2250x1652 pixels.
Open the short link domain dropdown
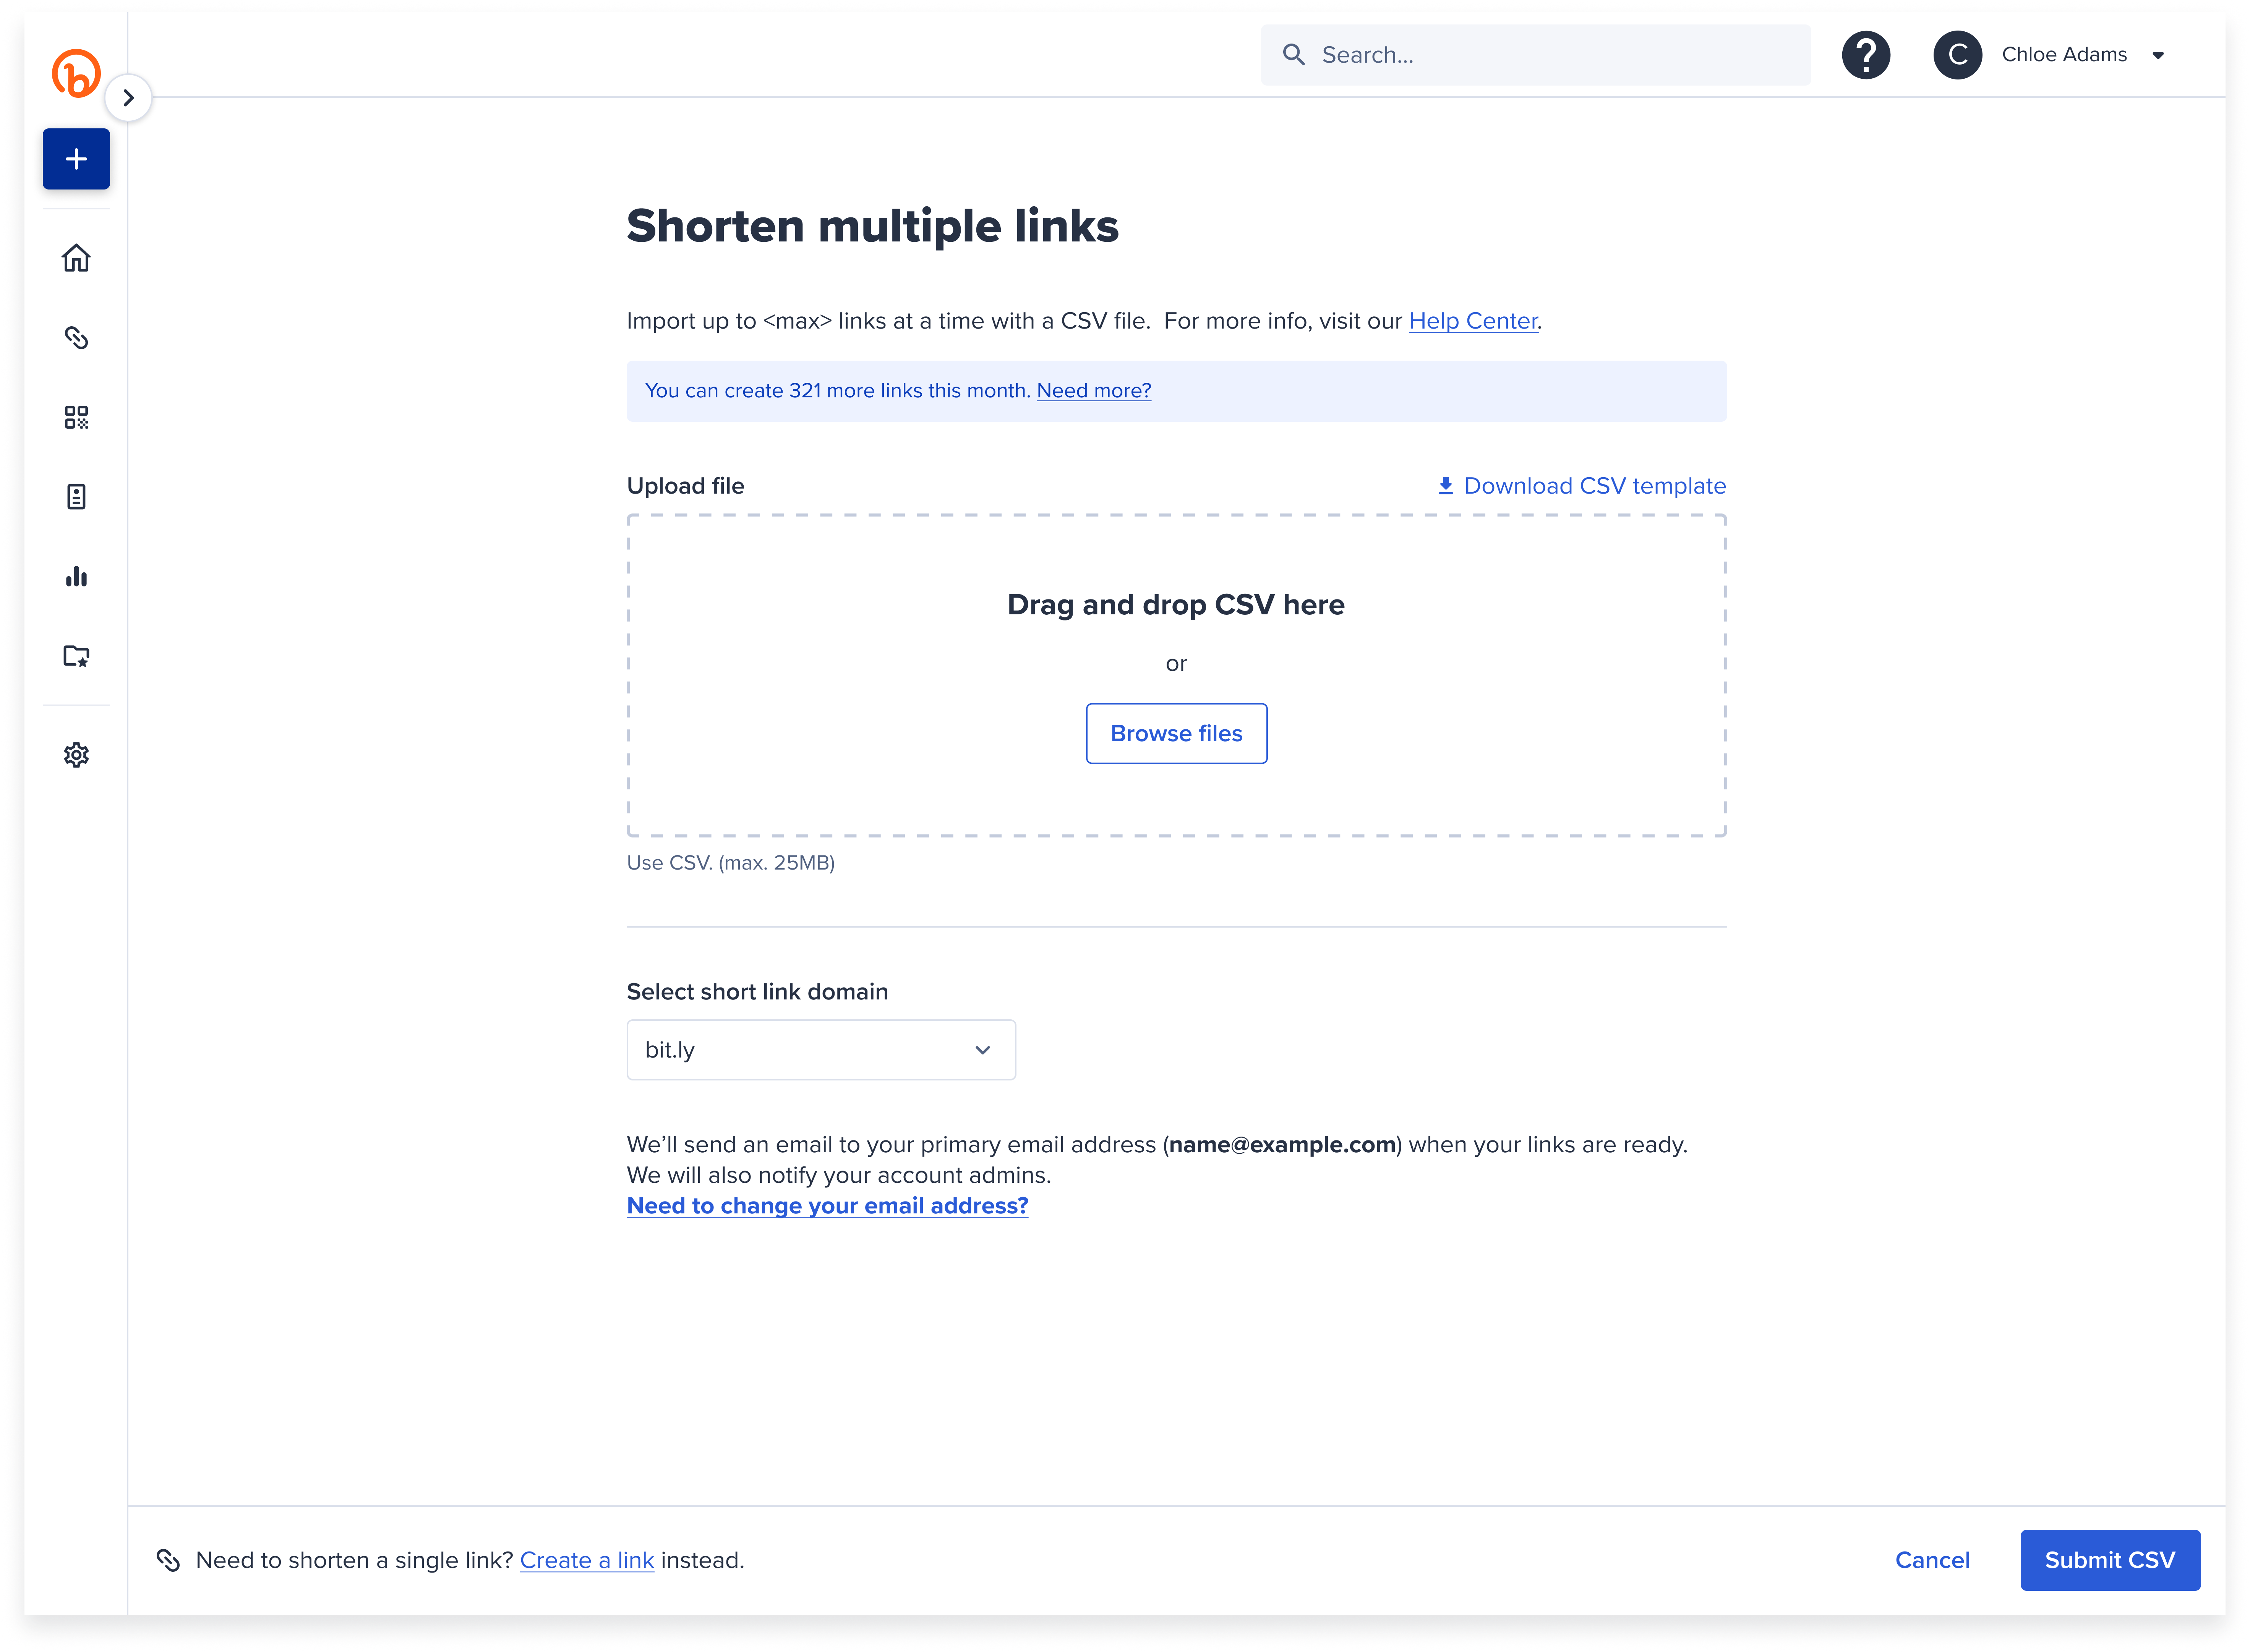click(x=820, y=1049)
